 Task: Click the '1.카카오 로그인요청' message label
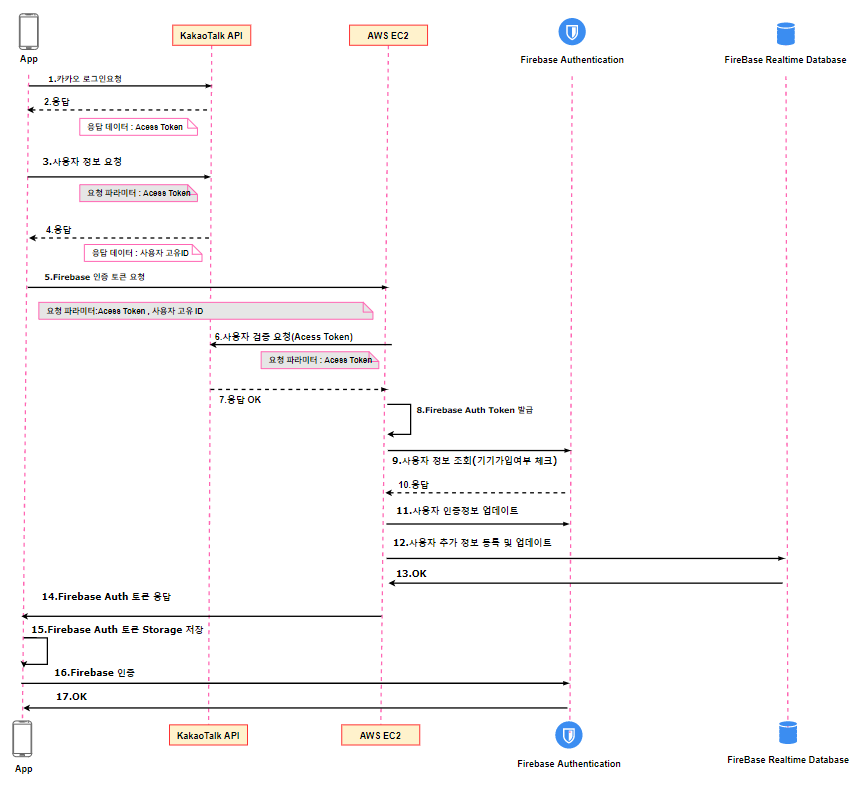tap(85, 79)
